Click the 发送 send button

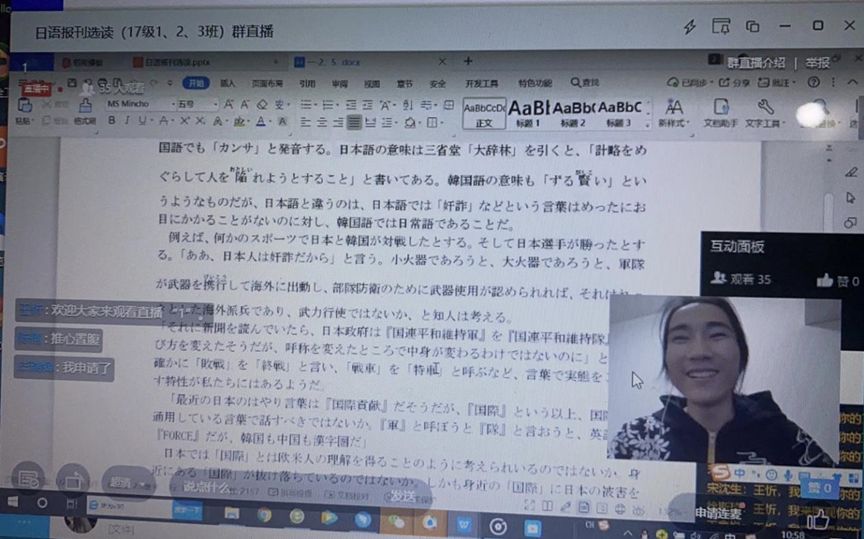403,495
